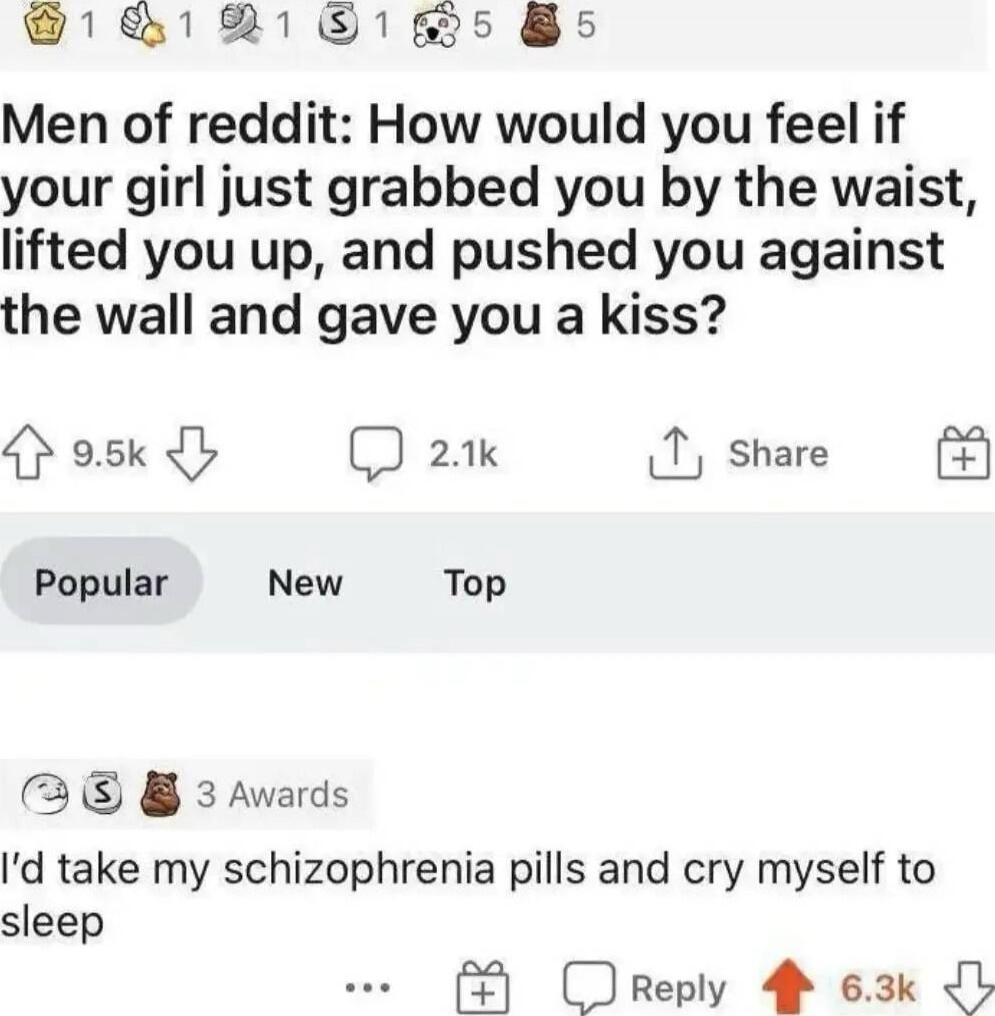Upvote the schizophrenia pills comment
Viewport: 995px width, 1016px height.
(x=788, y=986)
